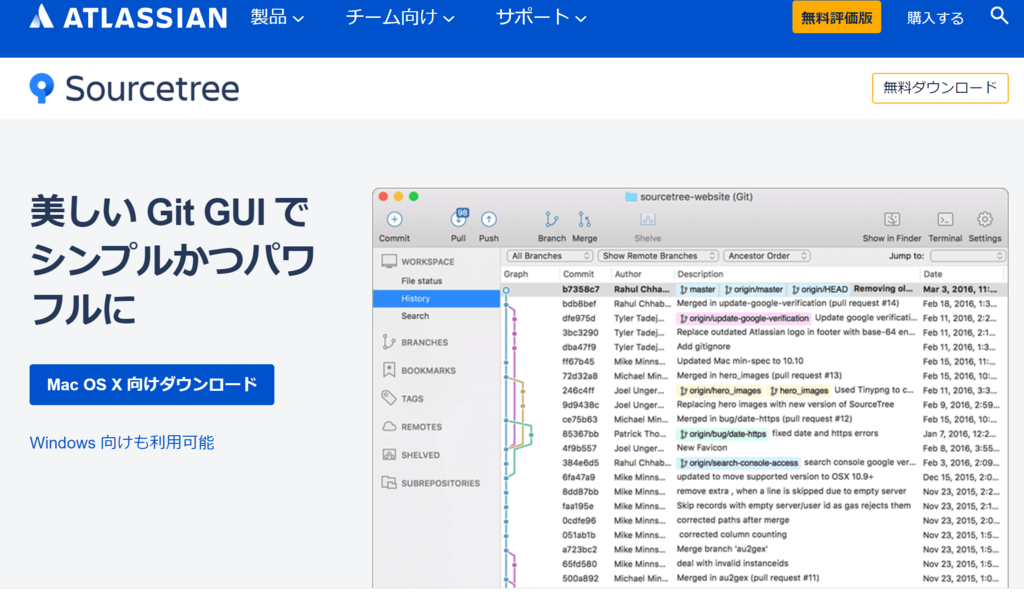Open the Show Remote Branches dropdown
The height and width of the screenshot is (601, 1024).
click(x=658, y=256)
